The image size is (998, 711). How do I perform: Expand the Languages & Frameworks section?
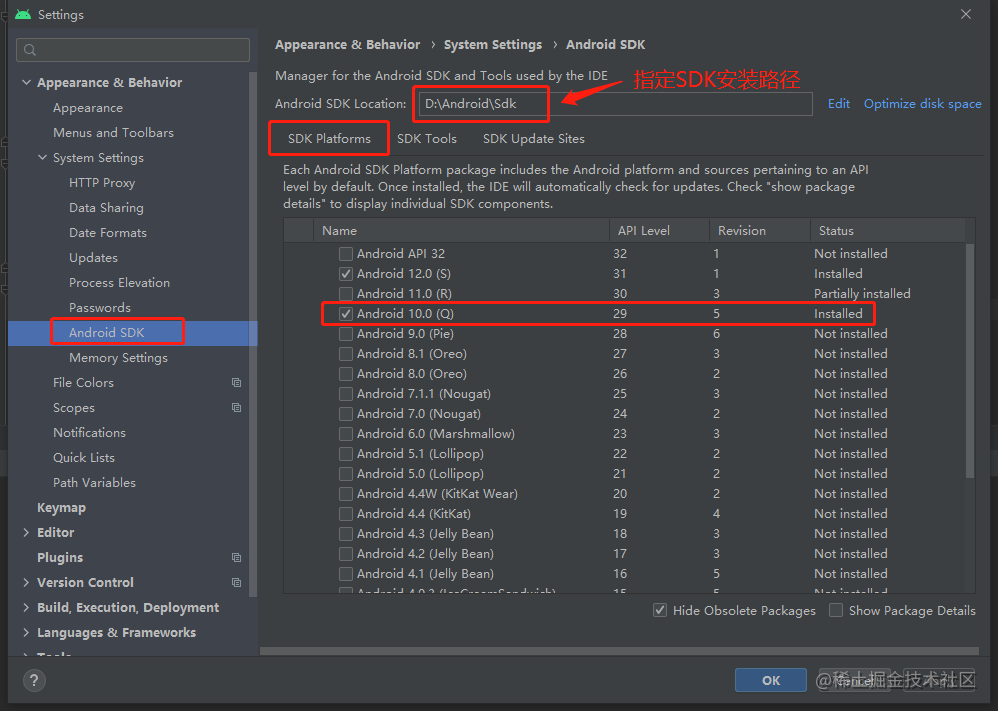pyautogui.click(x=26, y=632)
